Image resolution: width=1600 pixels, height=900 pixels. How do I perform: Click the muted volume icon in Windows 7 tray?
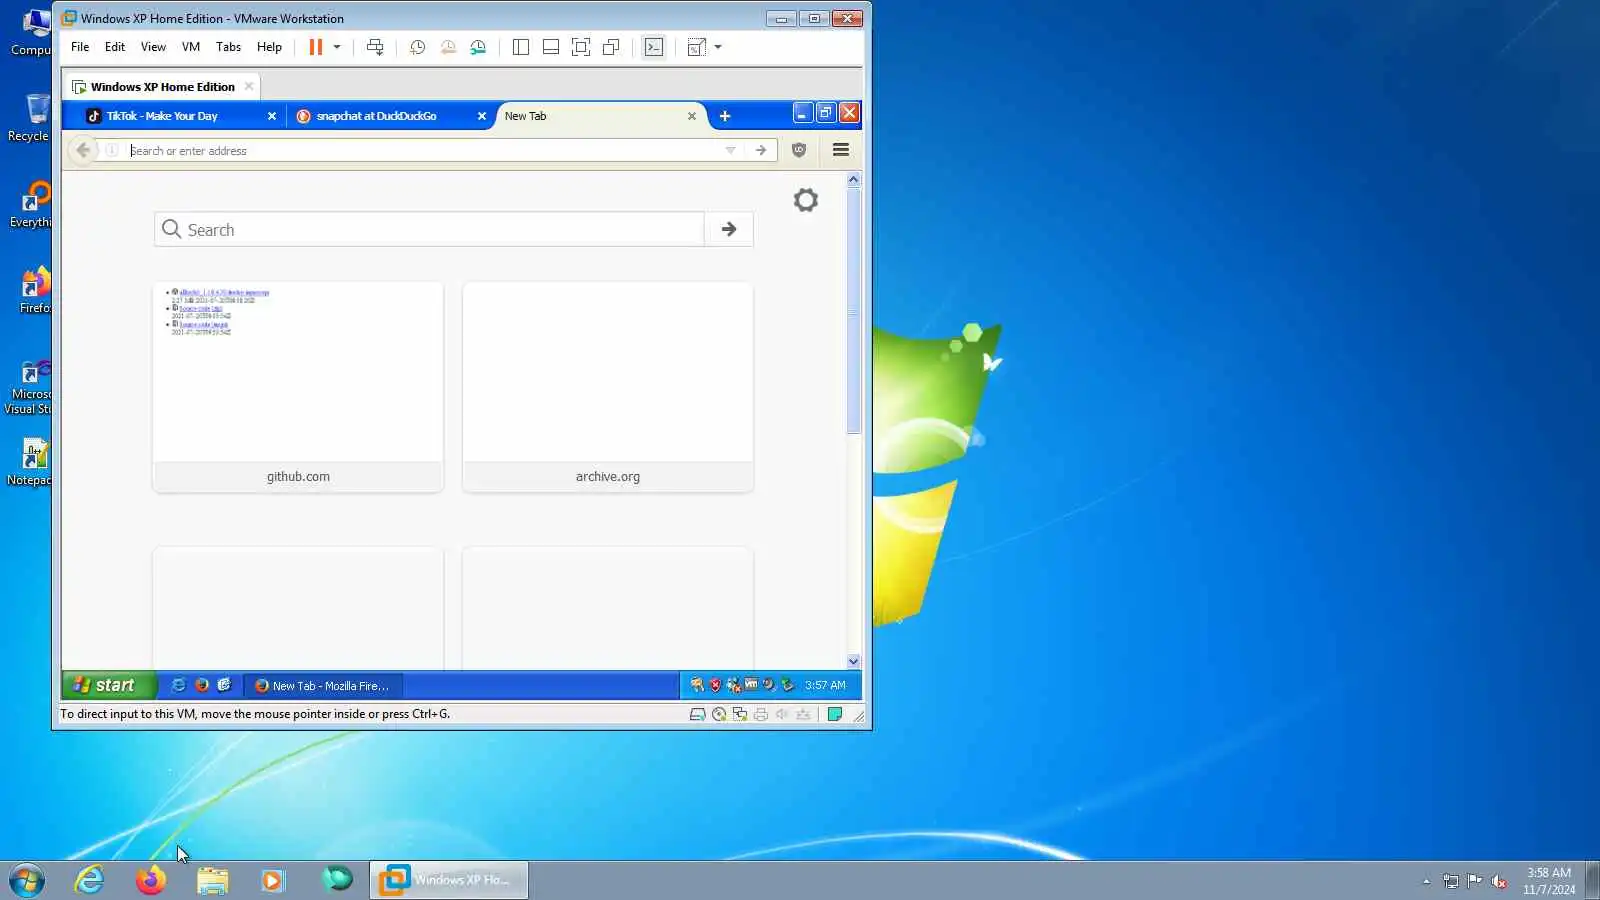pos(1499,881)
